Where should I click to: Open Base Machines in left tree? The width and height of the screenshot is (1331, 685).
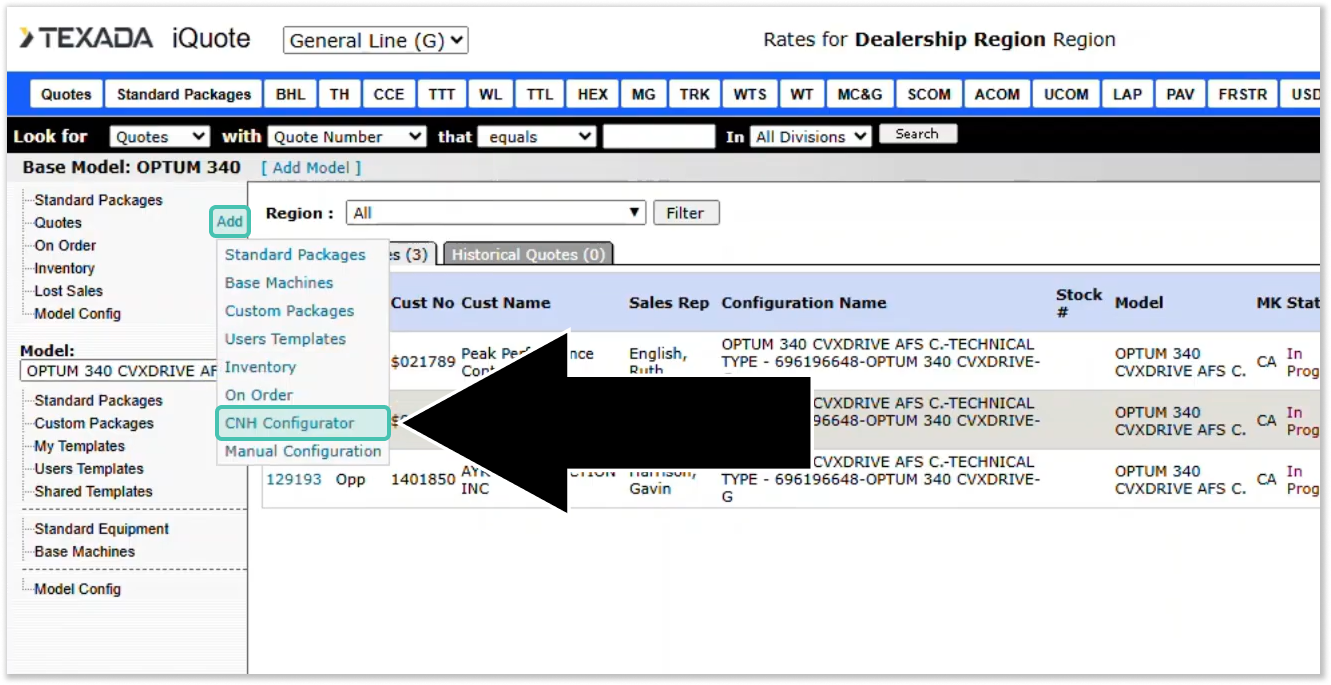pos(84,552)
